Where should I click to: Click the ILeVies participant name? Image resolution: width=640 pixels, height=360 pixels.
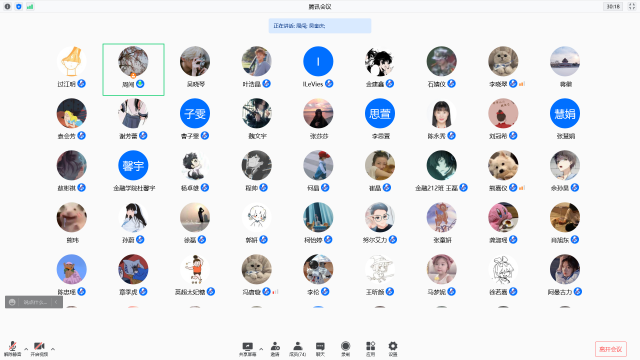(313, 84)
